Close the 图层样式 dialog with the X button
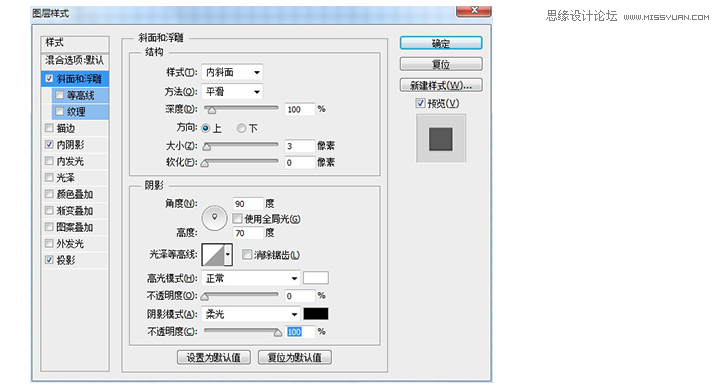This screenshot has width=720, height=388. tap(474, 10)
